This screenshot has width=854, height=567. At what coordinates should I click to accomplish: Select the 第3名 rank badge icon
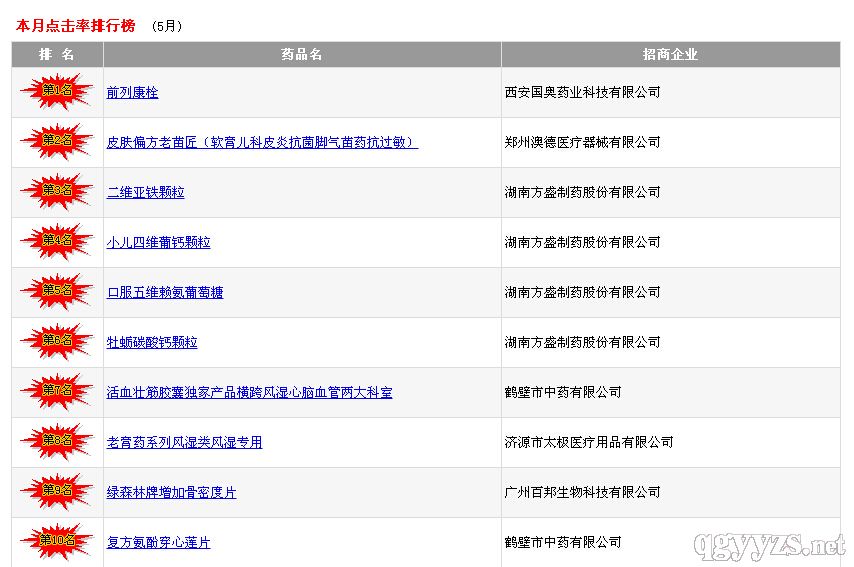[x=57, y=191]
